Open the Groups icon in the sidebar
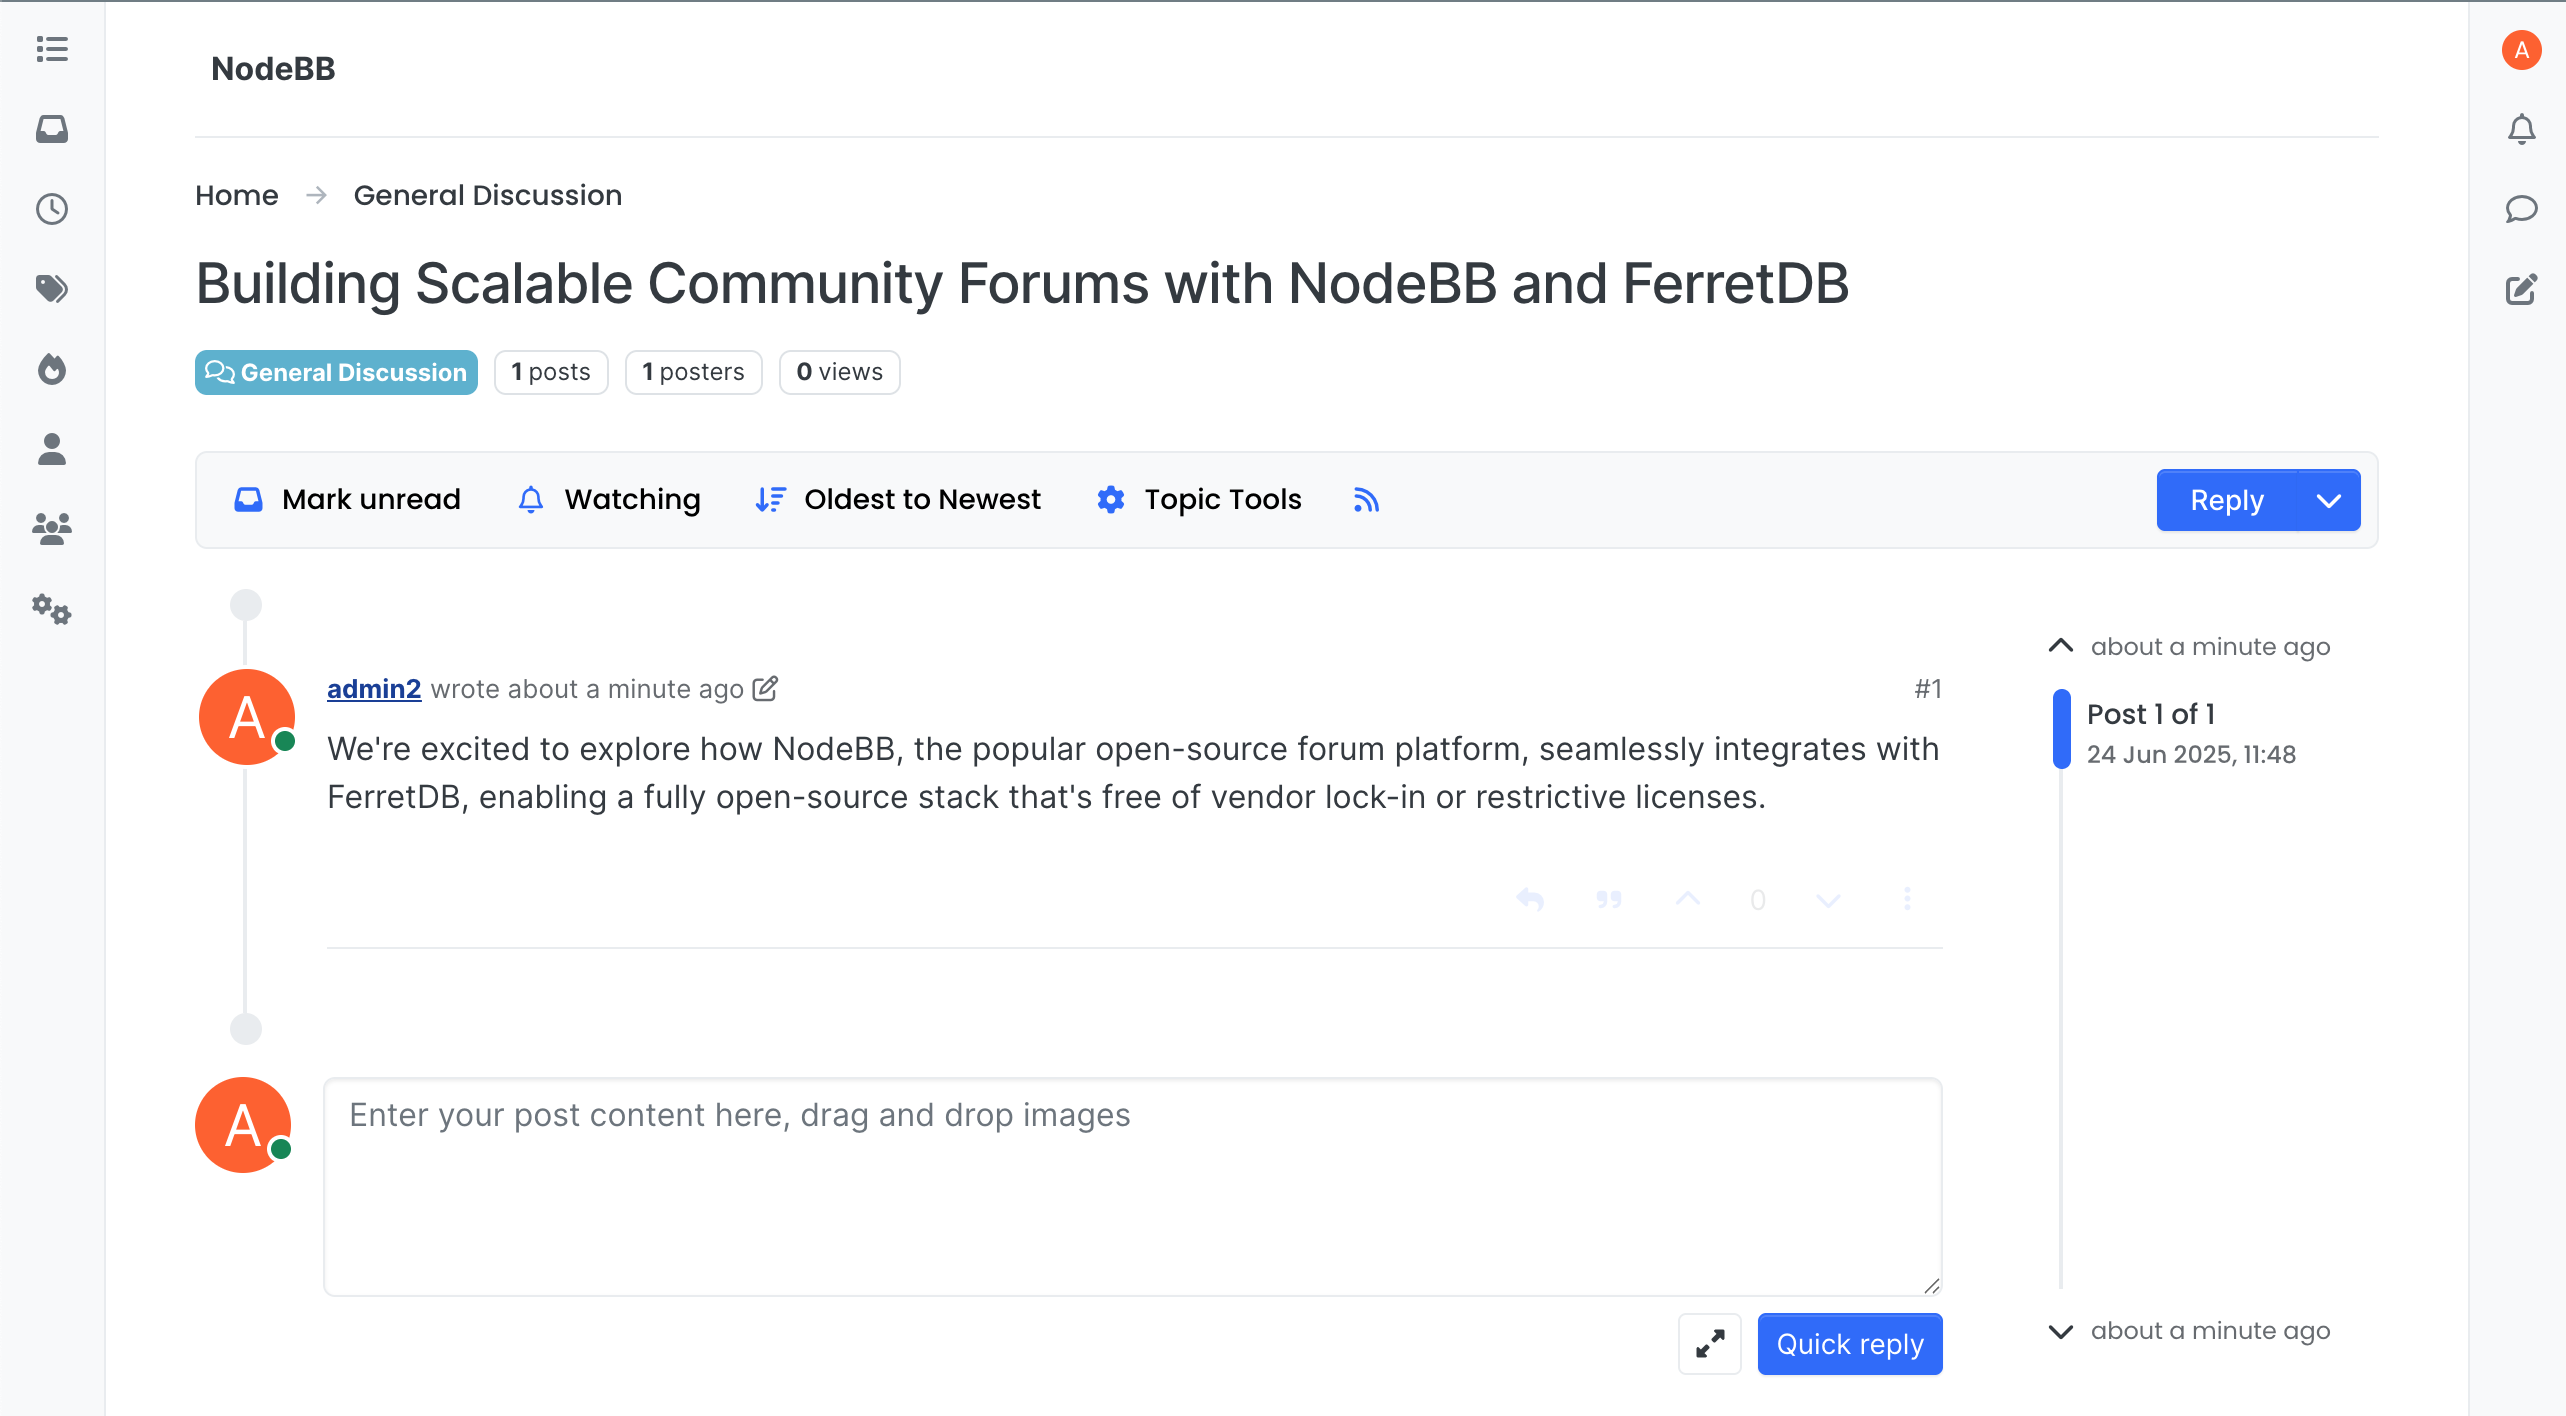The image size is (2566, 1416). [x=51, y=528]
